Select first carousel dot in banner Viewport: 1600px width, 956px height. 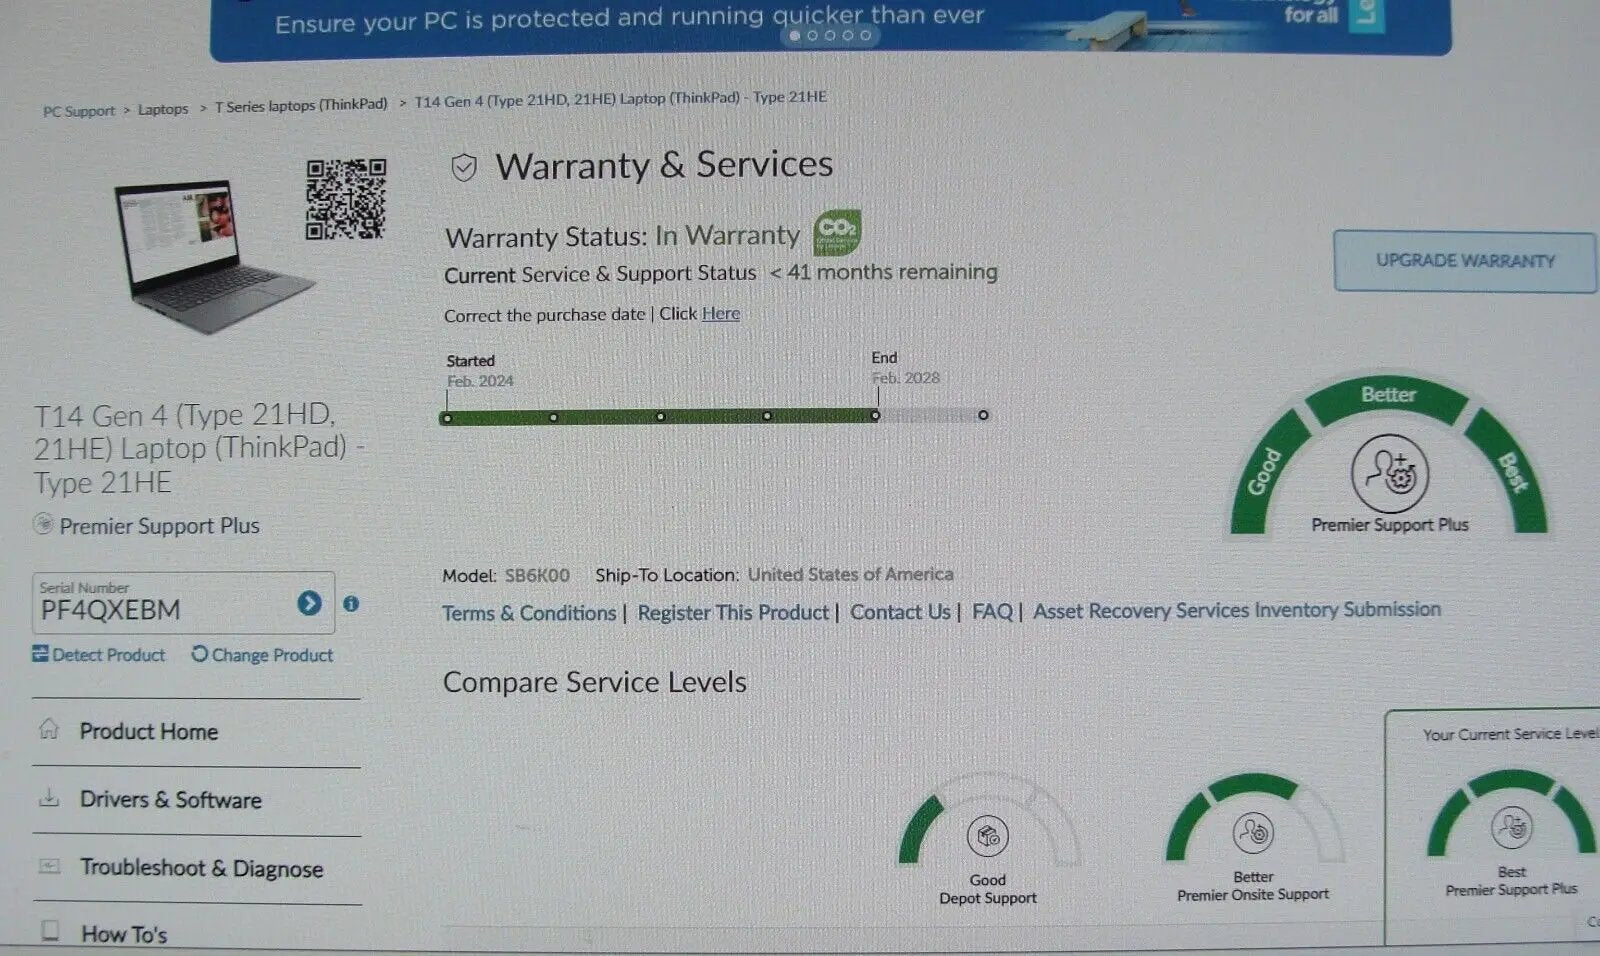(x=795, y=35)
